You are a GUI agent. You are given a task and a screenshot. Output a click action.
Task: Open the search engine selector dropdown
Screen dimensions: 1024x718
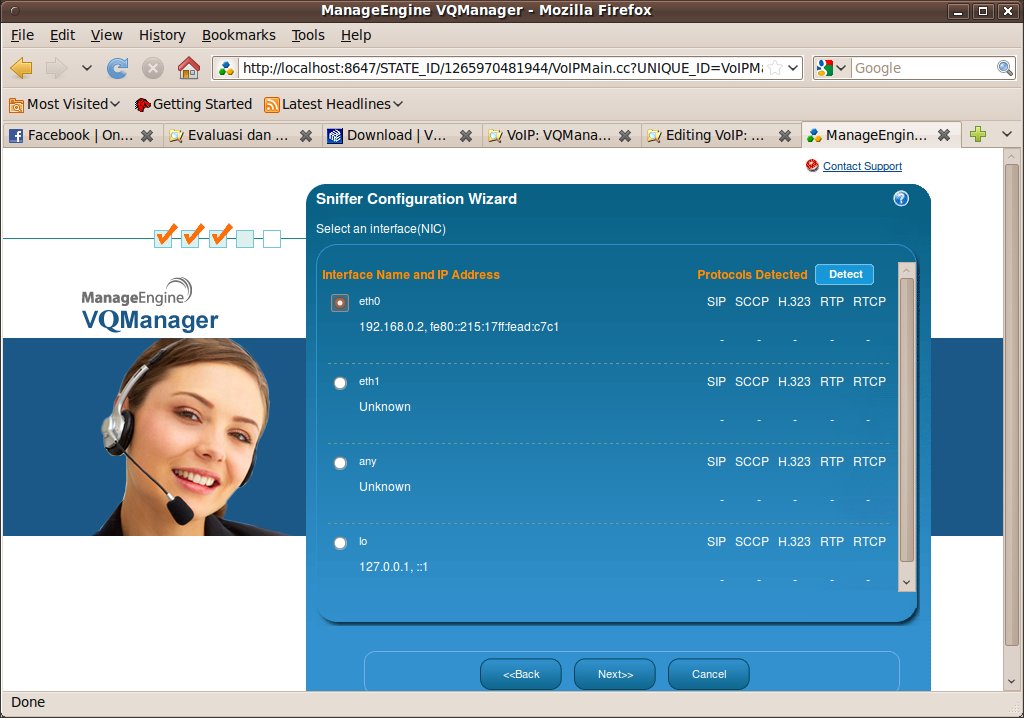tap(831, 67)
